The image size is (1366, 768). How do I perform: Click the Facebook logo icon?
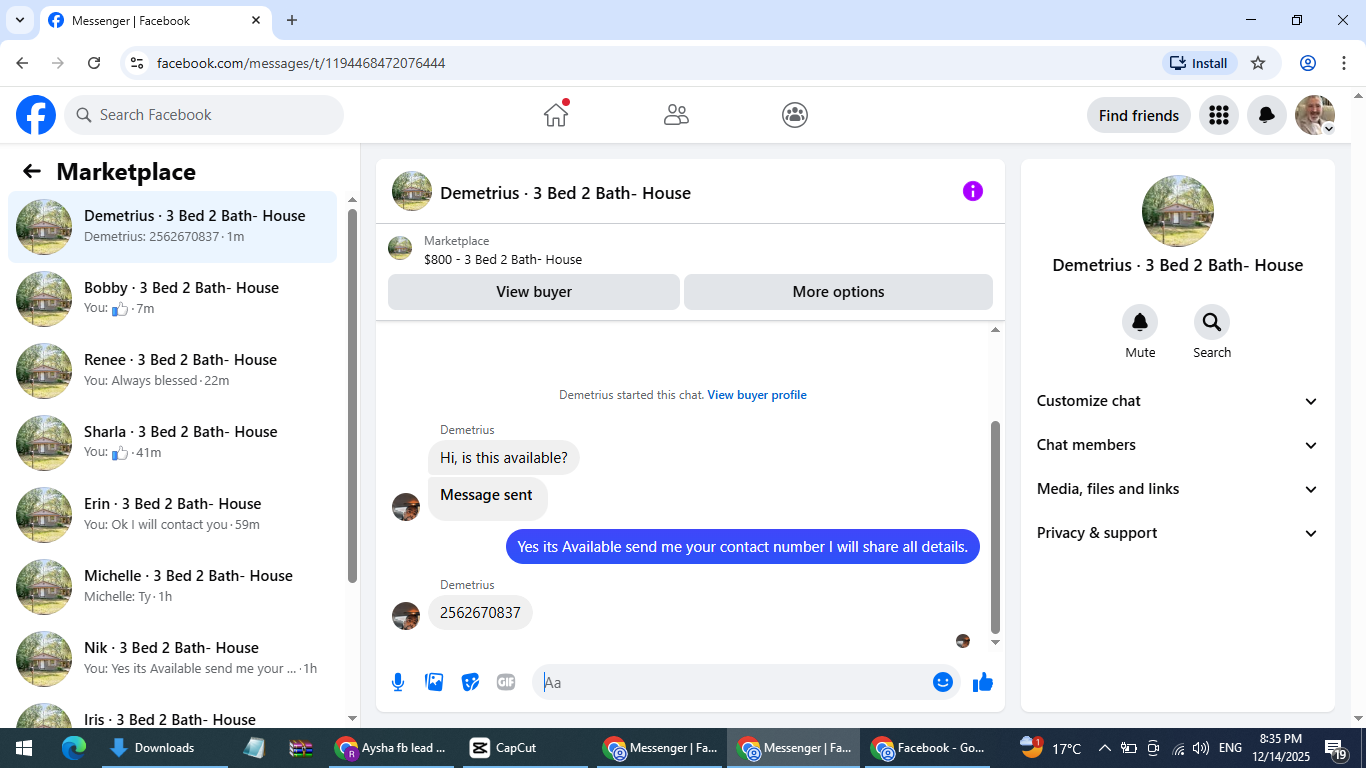36,115
